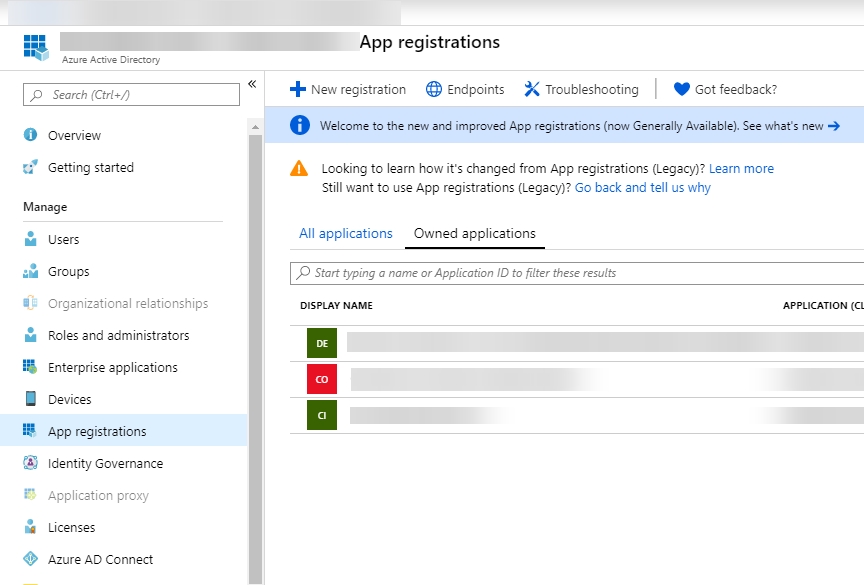This screenshot has height=585, width=864.
Task: Click the Overview info icon
Action: [x=30, y=135]
